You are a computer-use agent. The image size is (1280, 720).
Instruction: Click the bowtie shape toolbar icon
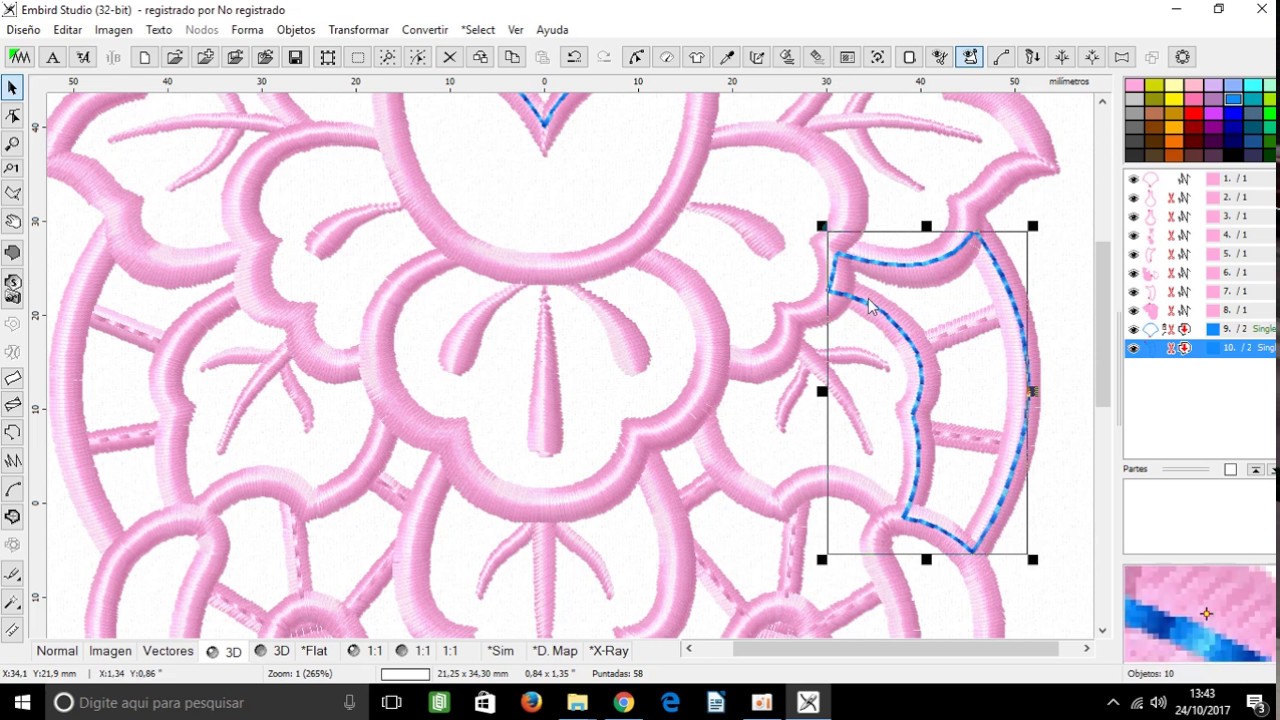[x=1122, y=57]
